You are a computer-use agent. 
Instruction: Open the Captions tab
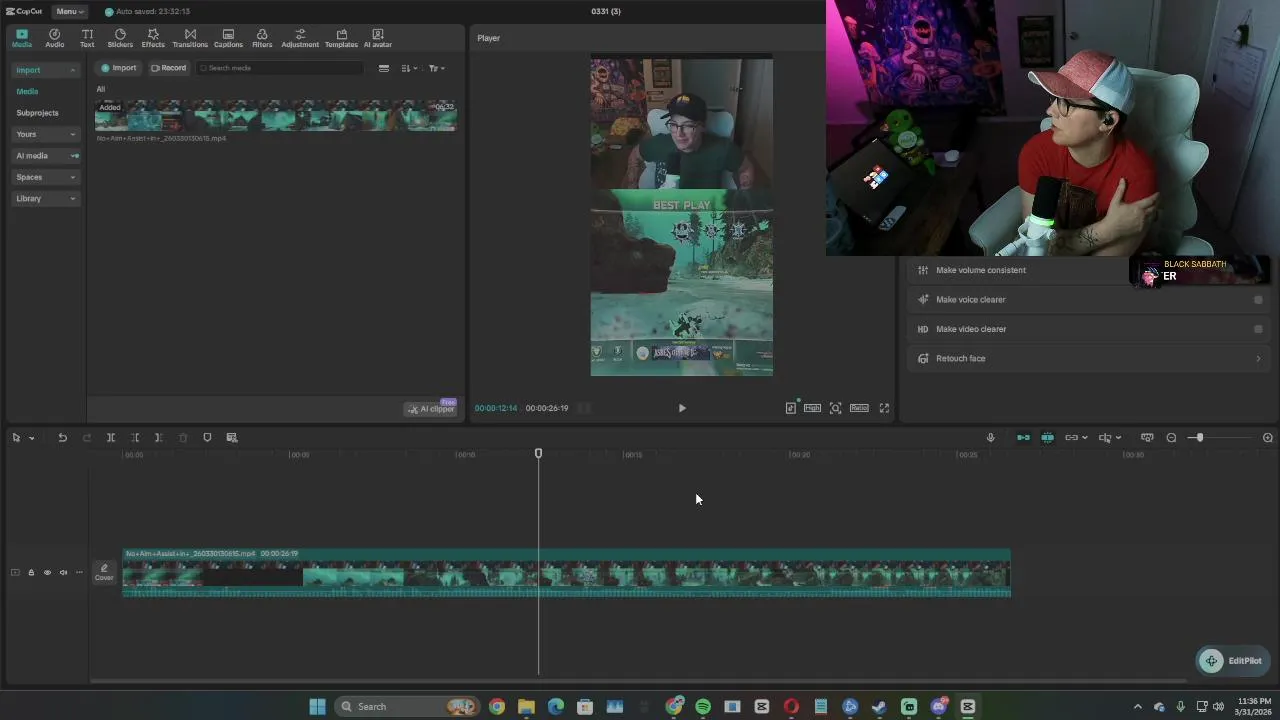click(228, 38)
